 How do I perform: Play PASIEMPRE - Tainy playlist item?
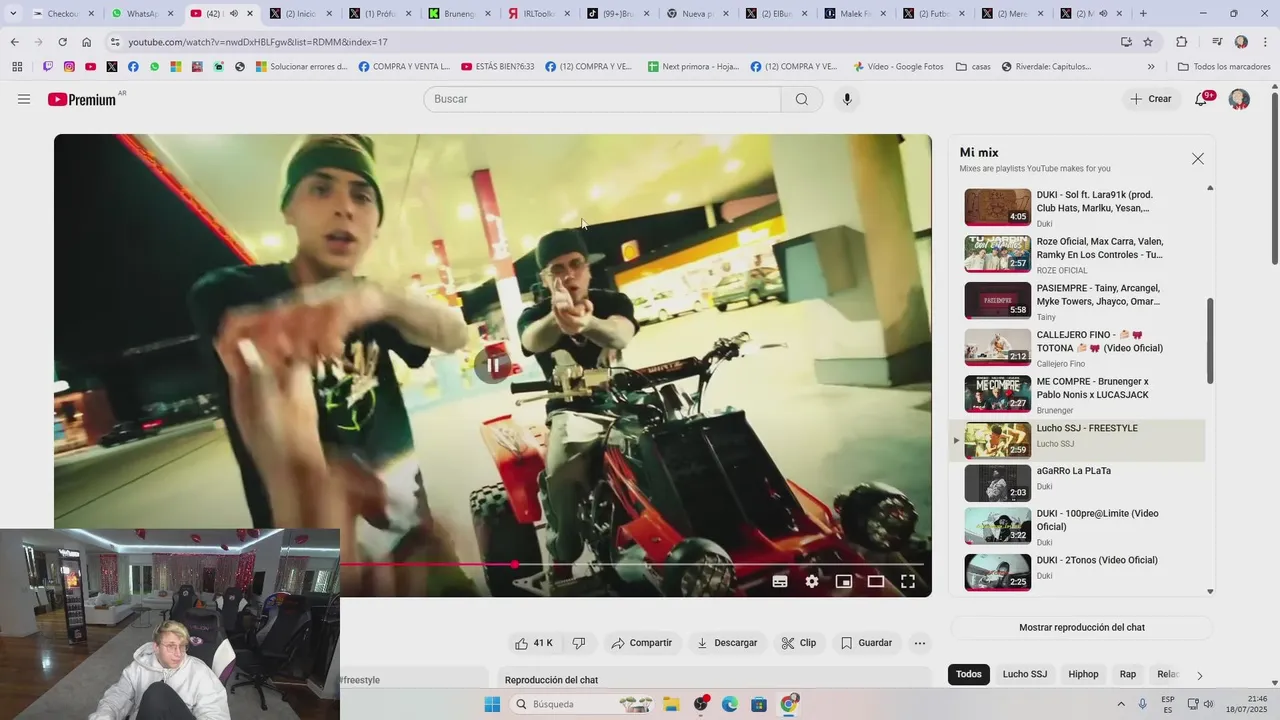1078,300
